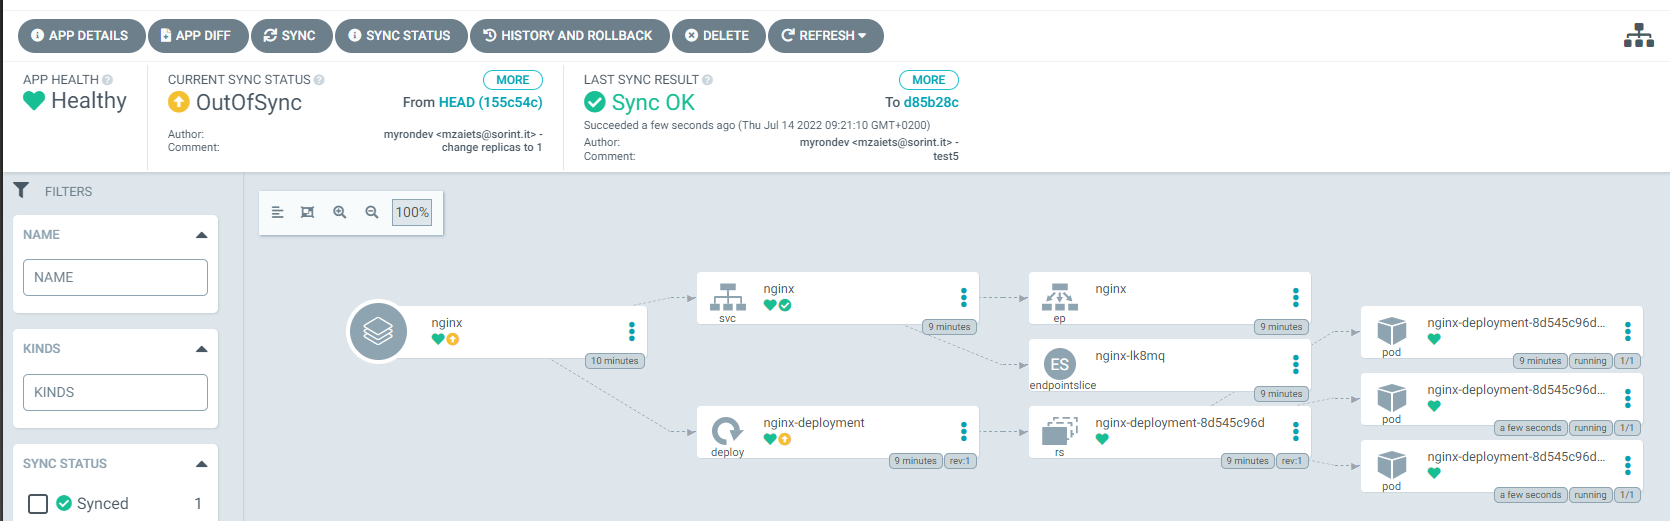Collapse the Name filter section
Viewport: 1670px width, 521px height.
(x=202, y=235)
